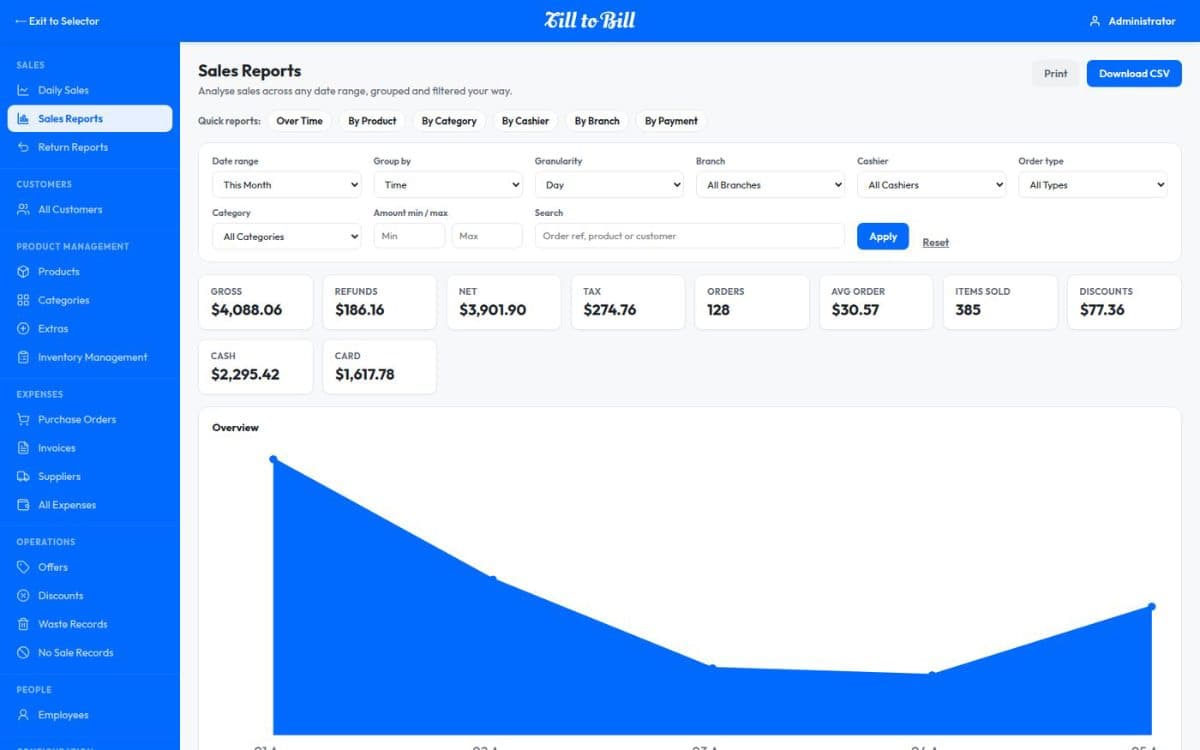Screen dimensions: 1200x750
Task: Click the Till to Bill logo
Action: tap(590, 20)
